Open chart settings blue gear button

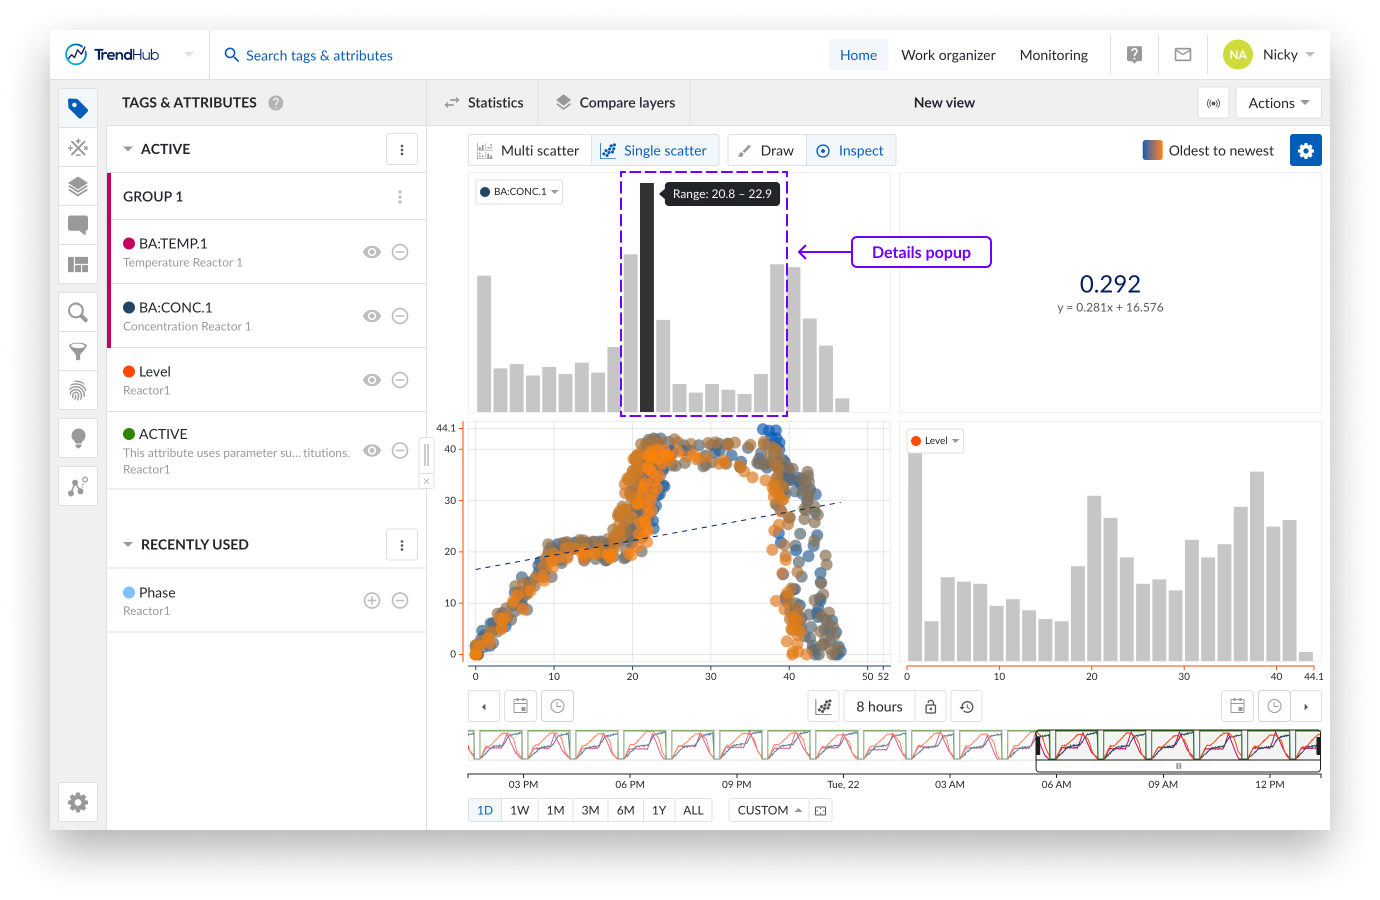click(1305, 151)
